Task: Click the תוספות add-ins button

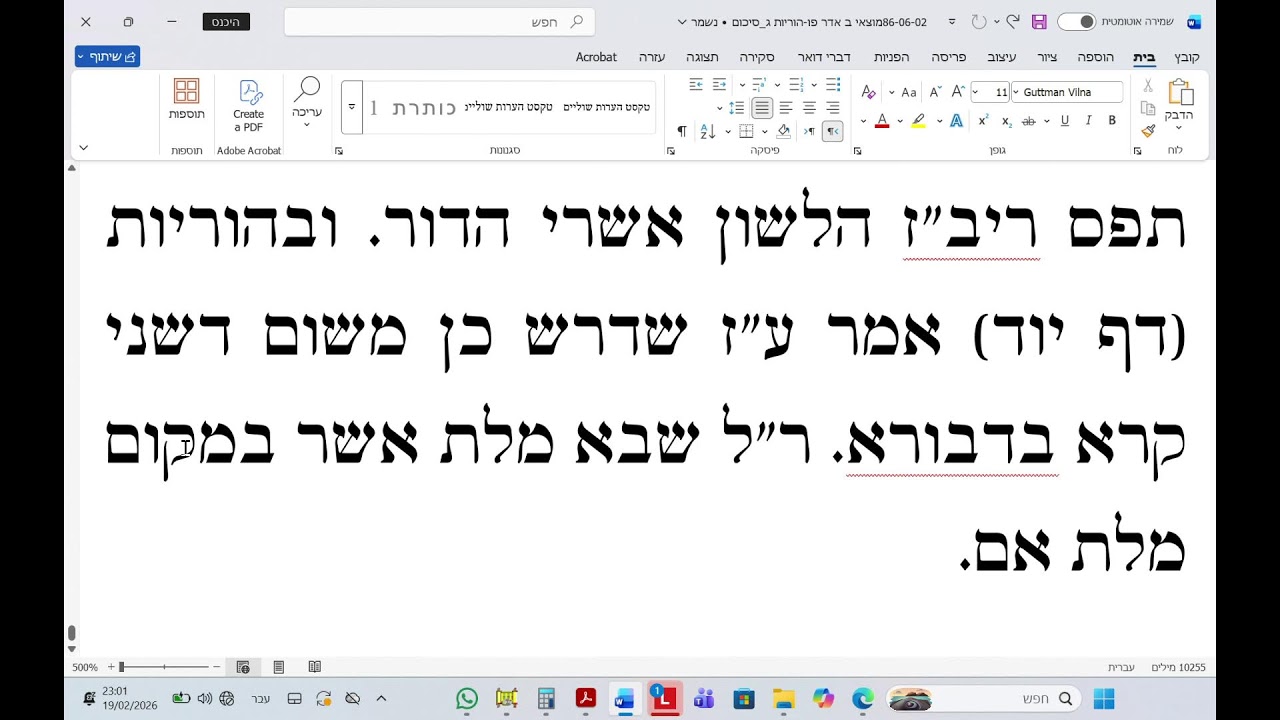Action: [x=187, y=100]
